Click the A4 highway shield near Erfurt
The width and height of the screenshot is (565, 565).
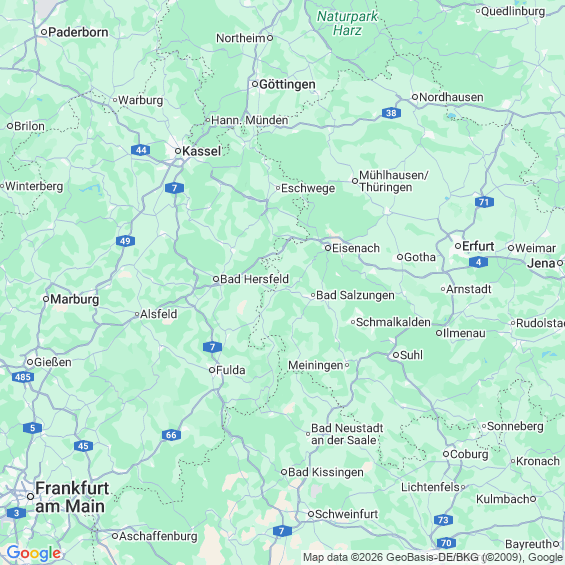479,262
